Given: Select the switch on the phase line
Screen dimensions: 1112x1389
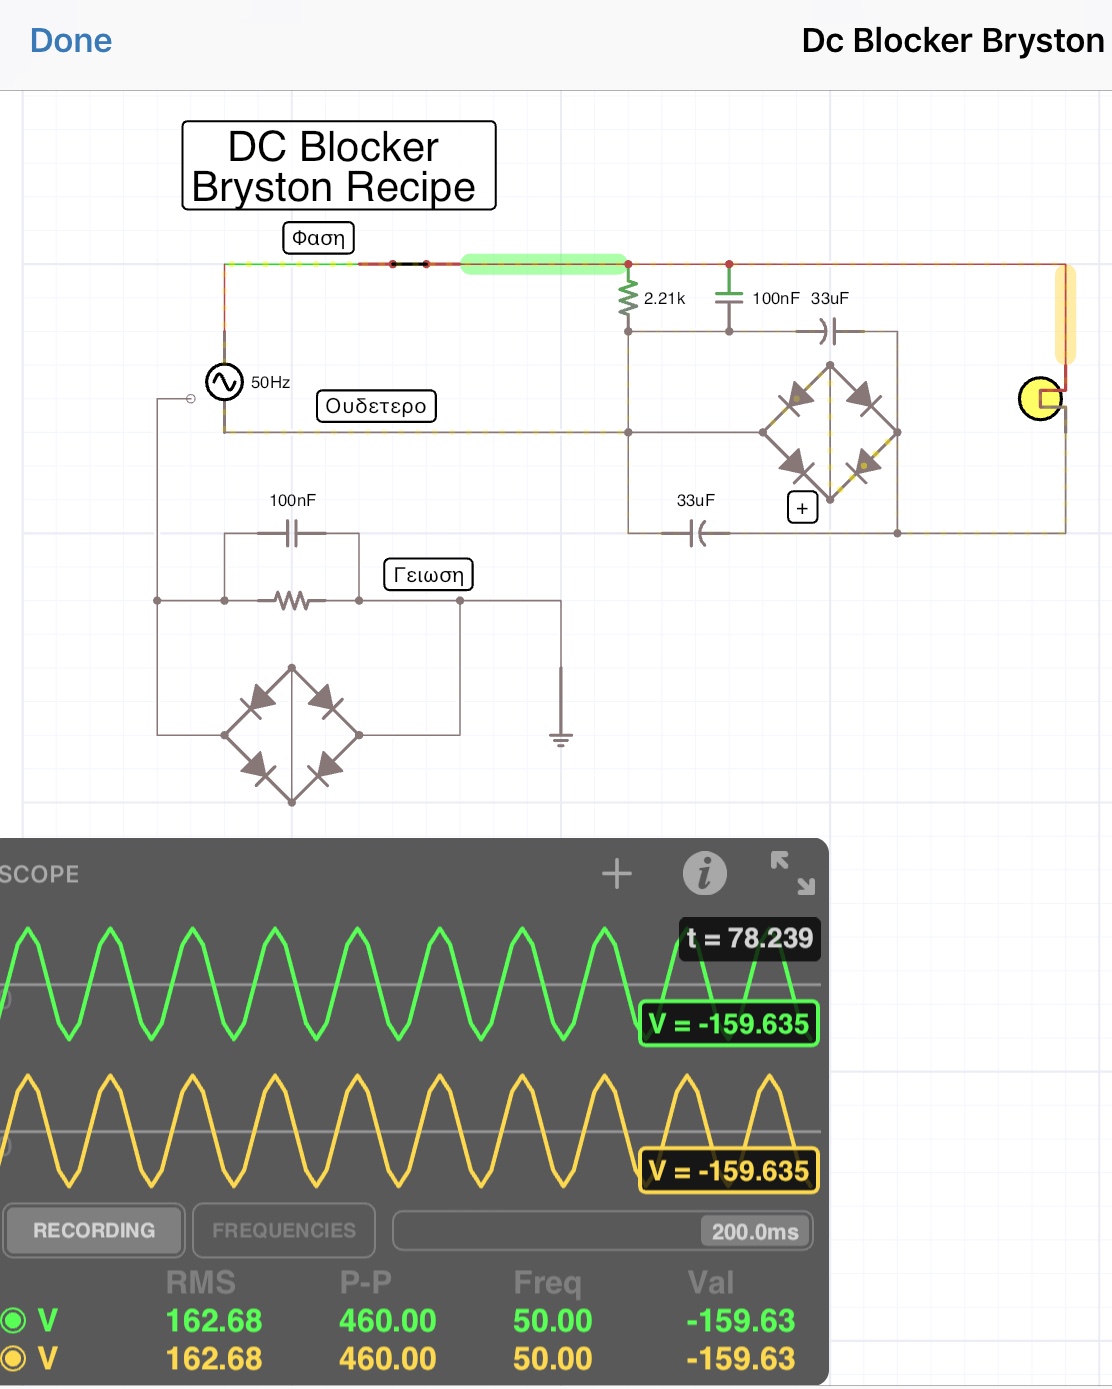Looking at the screenshot, I should [x=409, y=264].
